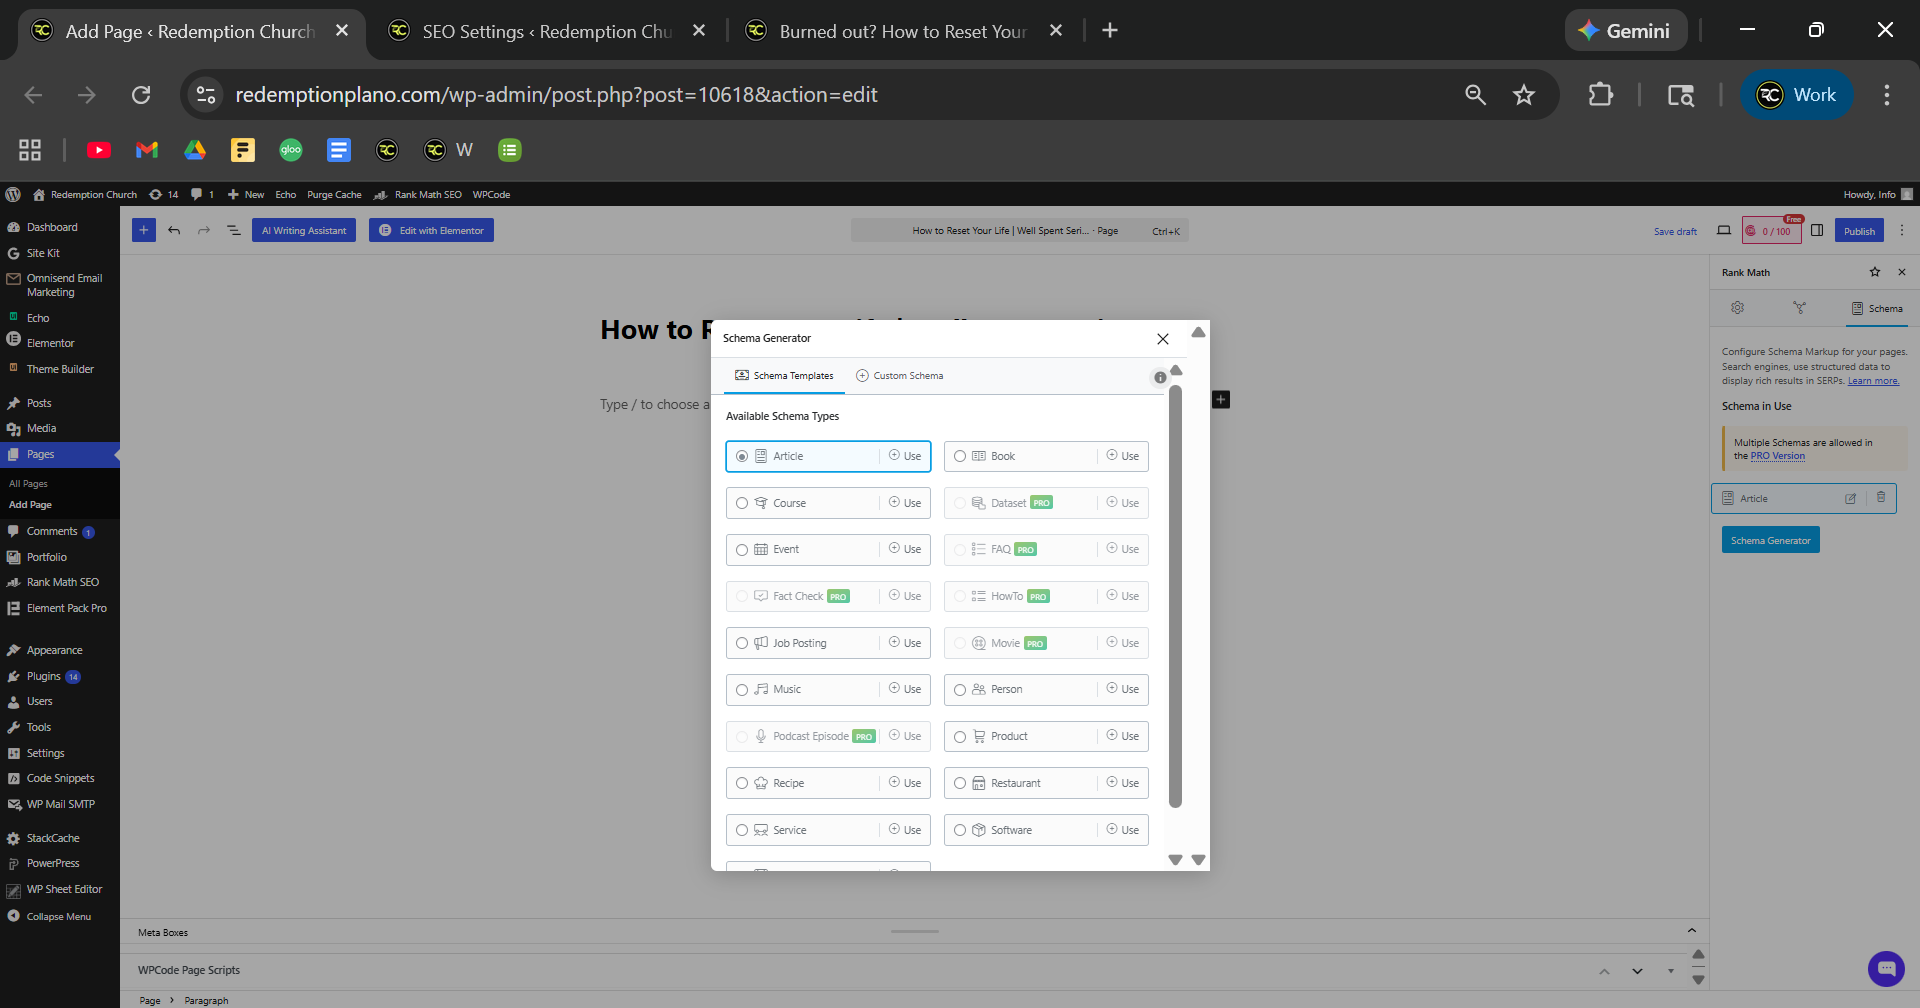Choose the Person schema radio button
The width and height of the screenshot is (1920, 1008).
pos(960,690)
